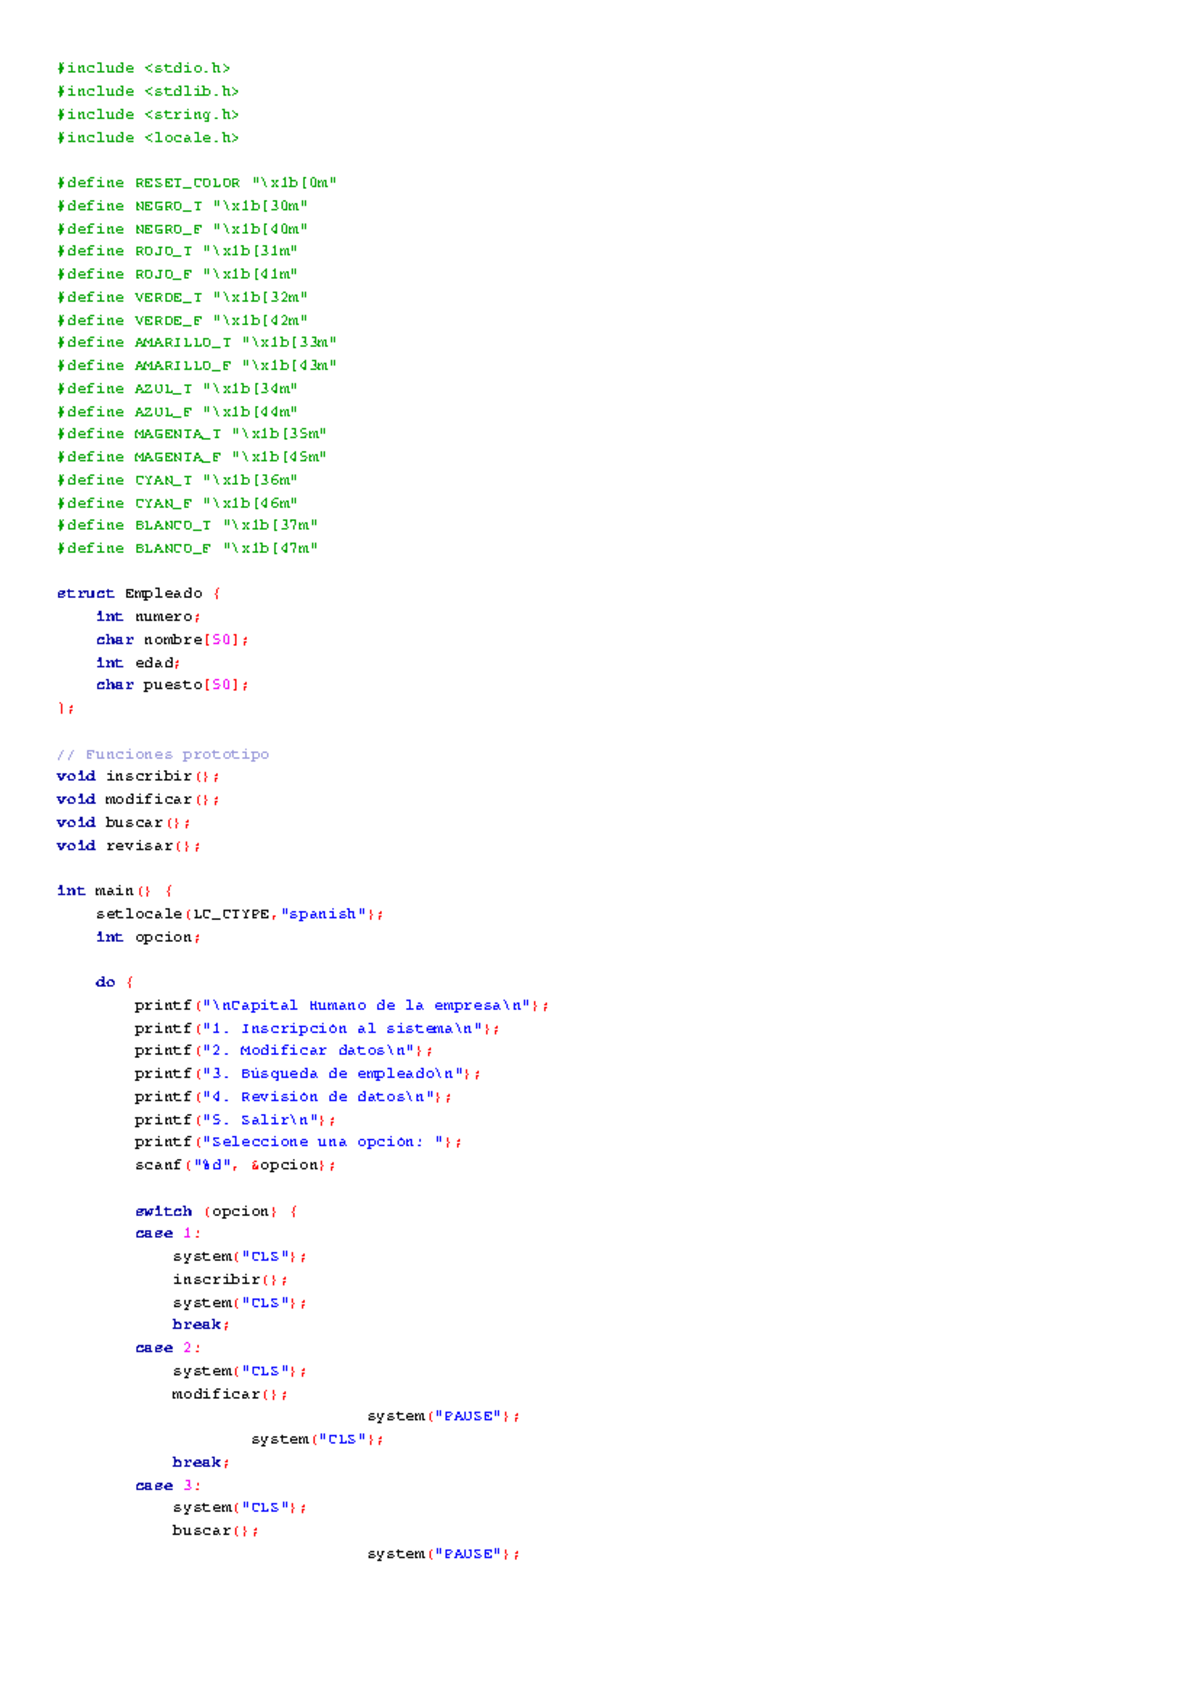Click the switch (opcion) statement

pos(216,1212)
